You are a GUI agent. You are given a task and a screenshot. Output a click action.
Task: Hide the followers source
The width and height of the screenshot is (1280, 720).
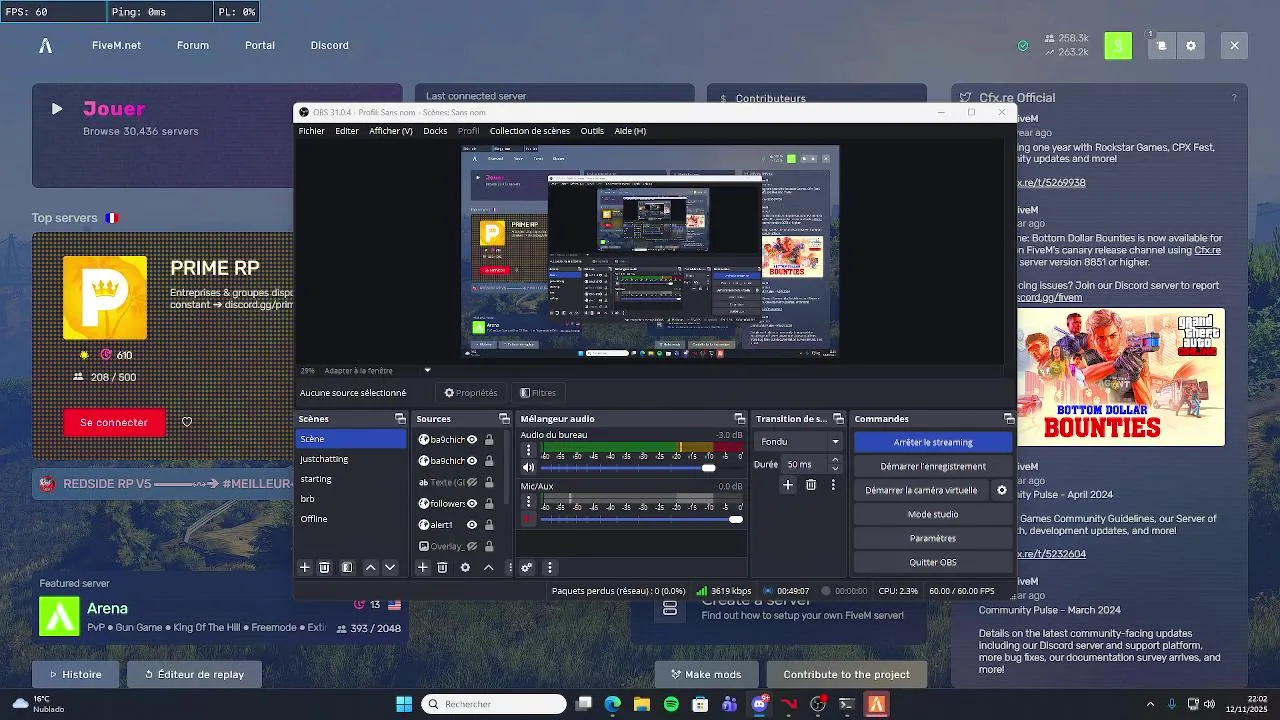tap(472, 503)
